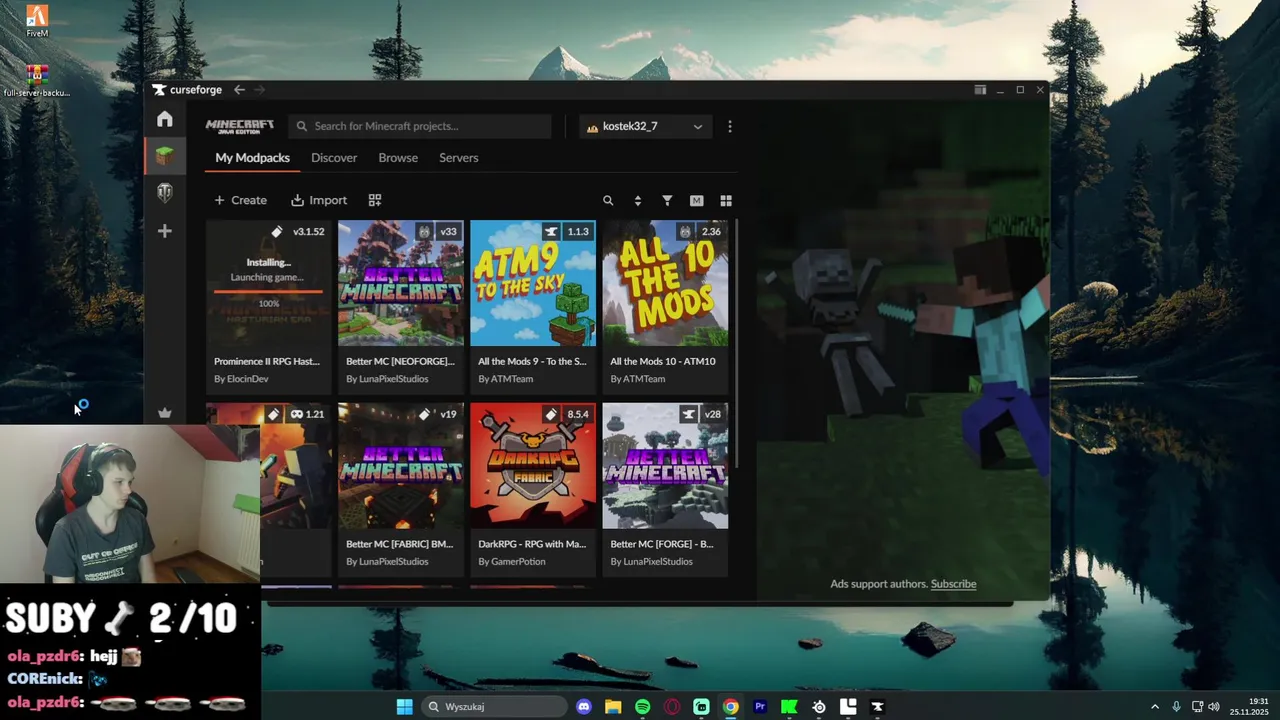The height and width of the screenshot is (720, 1280).
Task: Open the All the Mods 10 thumbnail
Action: (x=665, y=283)
